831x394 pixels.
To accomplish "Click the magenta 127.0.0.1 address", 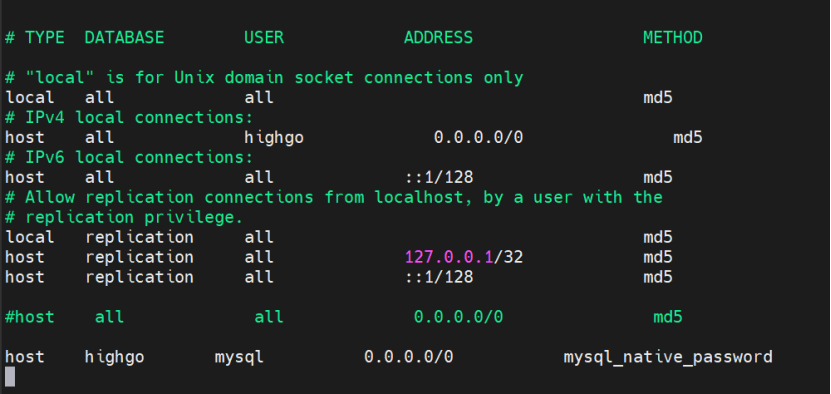I will (x=449, y=257).
